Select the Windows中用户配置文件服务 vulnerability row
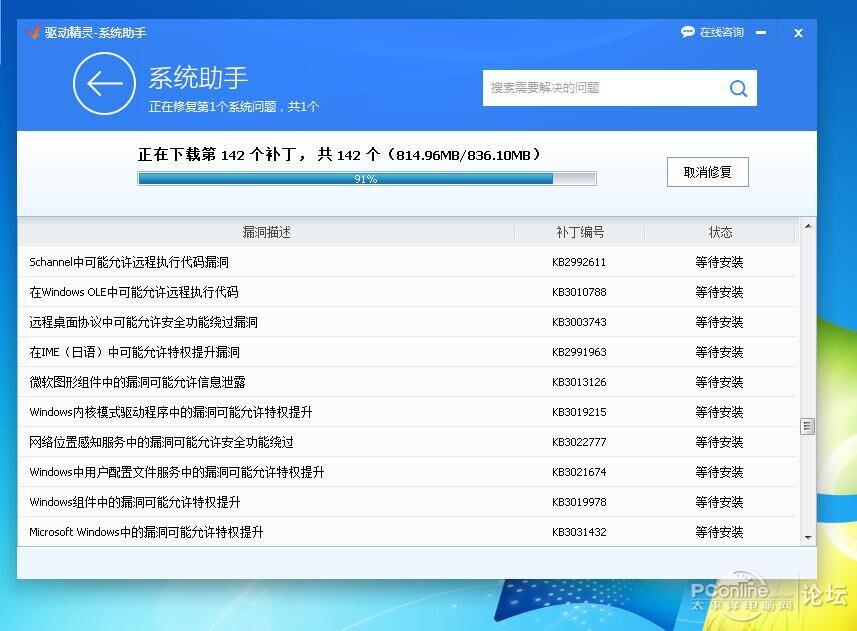 (409, 472)
